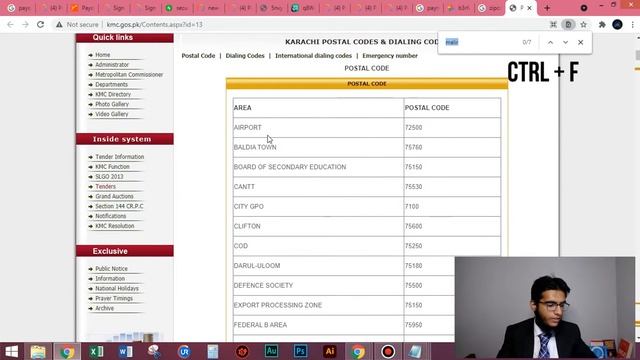Image resolution: width=640 pixels, height=360 pixels.
Task: Open Tender Information link
Action: [x=120, y=157]
